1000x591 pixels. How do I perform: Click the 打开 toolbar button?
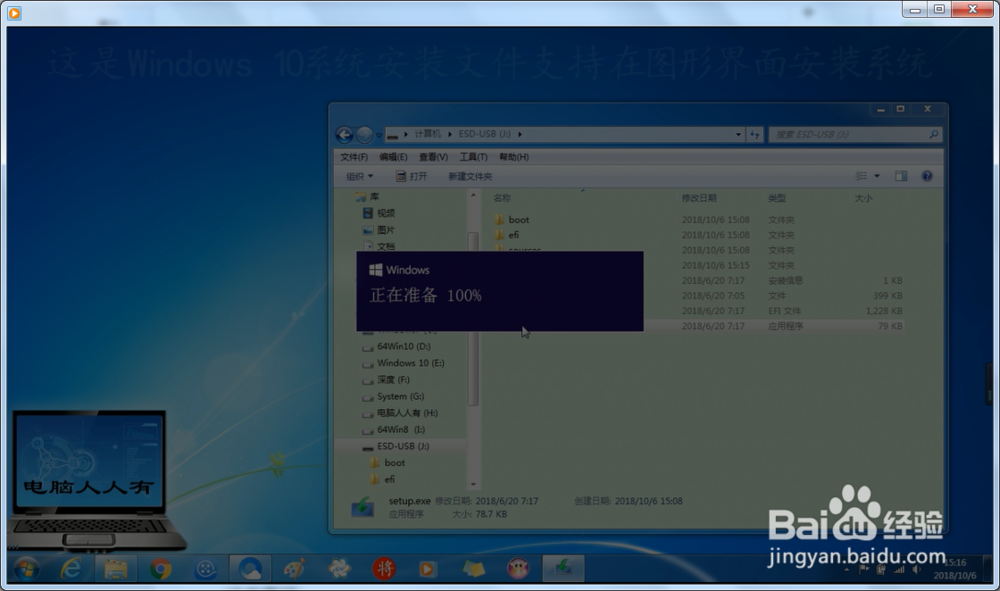(411, 177)
